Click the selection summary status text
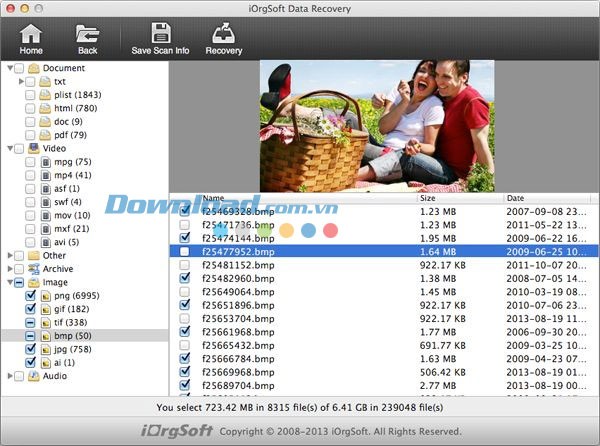600x446 pixels. tap(300, 407)
